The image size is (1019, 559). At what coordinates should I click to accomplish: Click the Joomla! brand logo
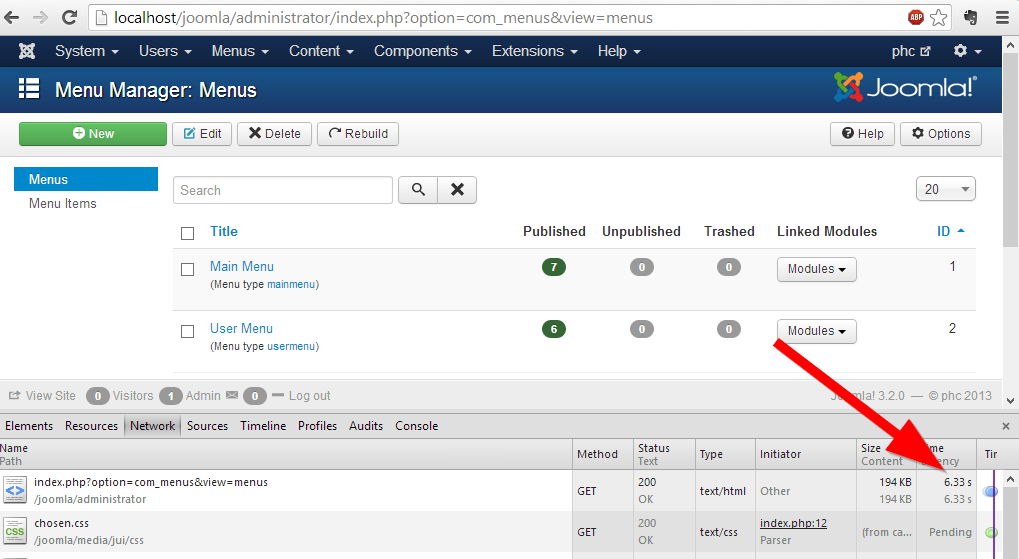(905, 87)
